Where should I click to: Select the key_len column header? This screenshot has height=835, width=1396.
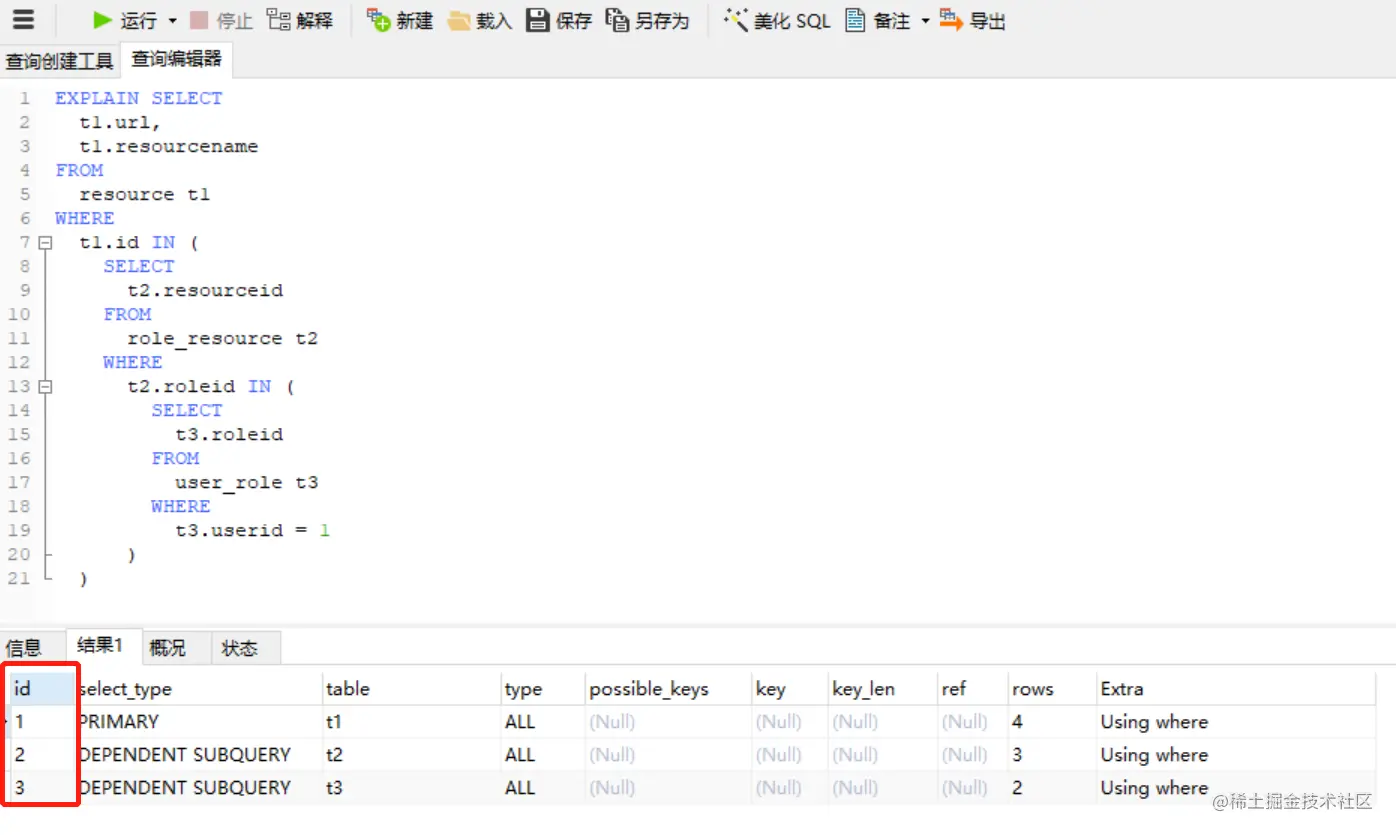click(x=883, y=689)
